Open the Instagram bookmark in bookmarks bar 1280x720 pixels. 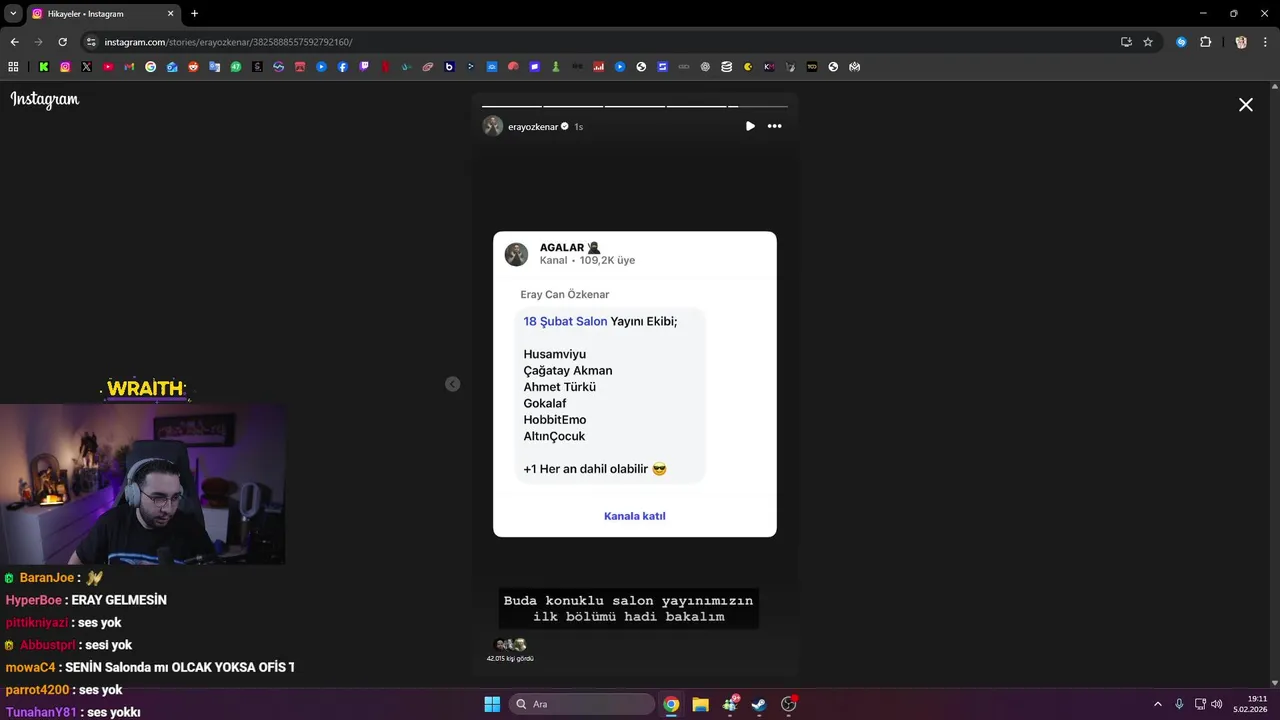click(65, 67)
